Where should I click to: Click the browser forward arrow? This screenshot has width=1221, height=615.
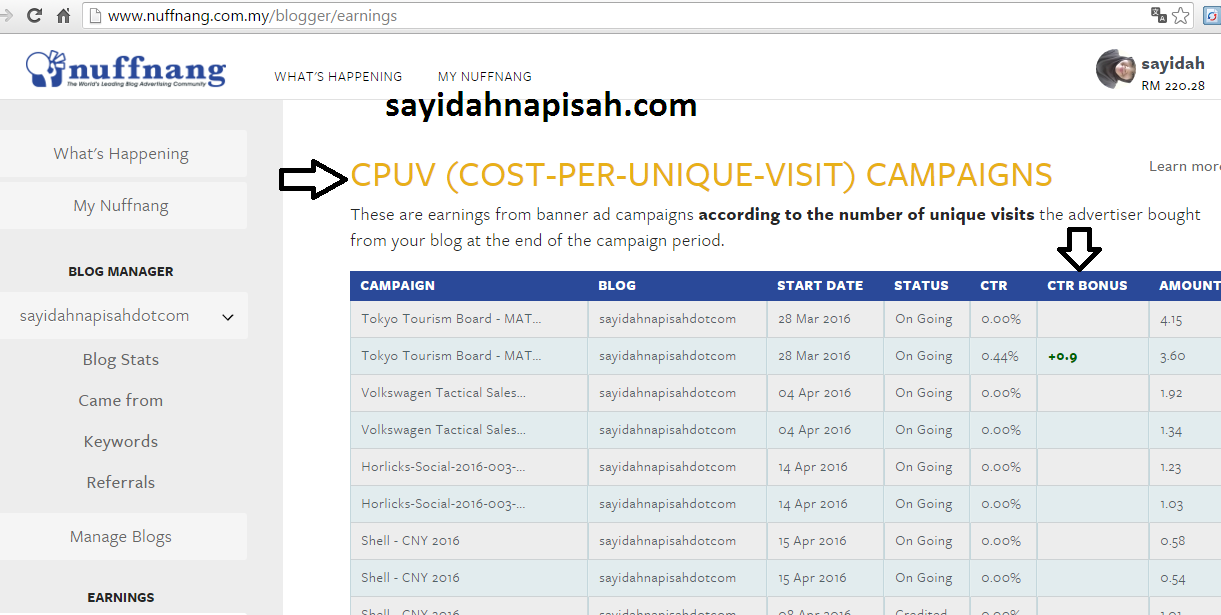coord(5,16)
